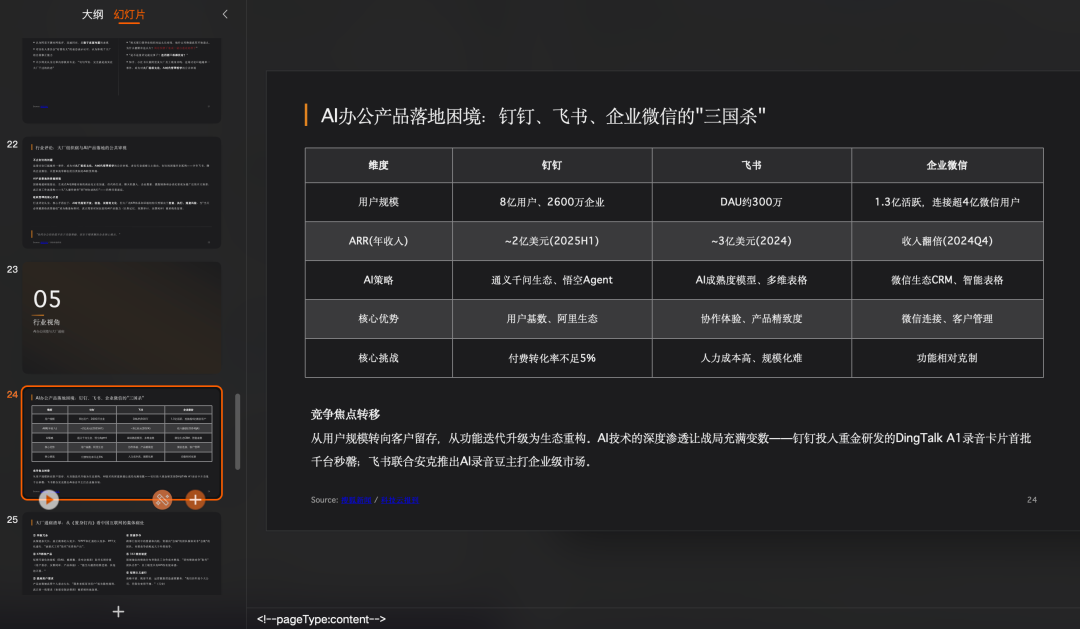This screenshot has height=629, width=1080.
Task: Select the 幻灯片 tab
Action: pyautogui.click(x=129, y=14)
